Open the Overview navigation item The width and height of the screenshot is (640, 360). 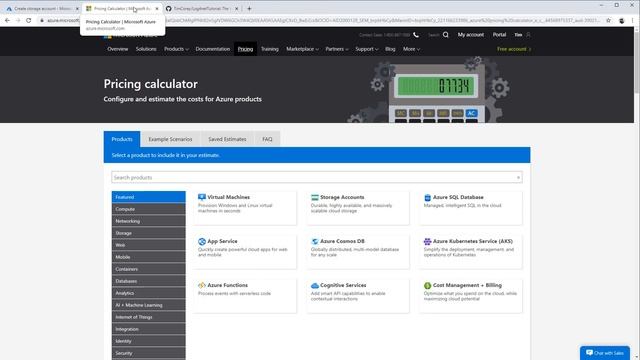118,49
